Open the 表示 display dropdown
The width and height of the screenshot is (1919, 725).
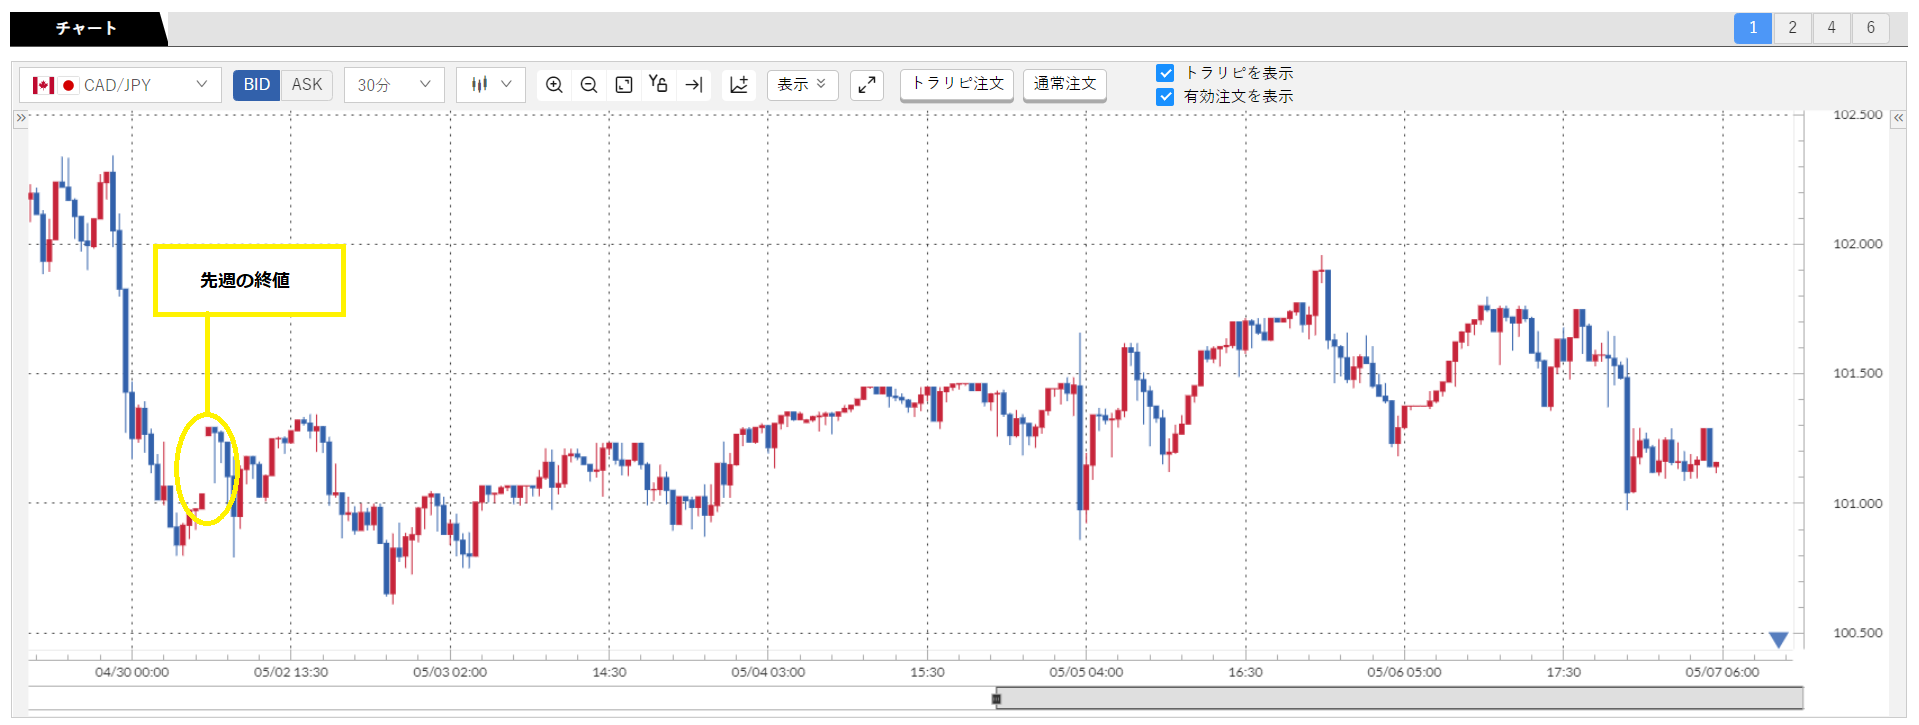click(802, 85)
